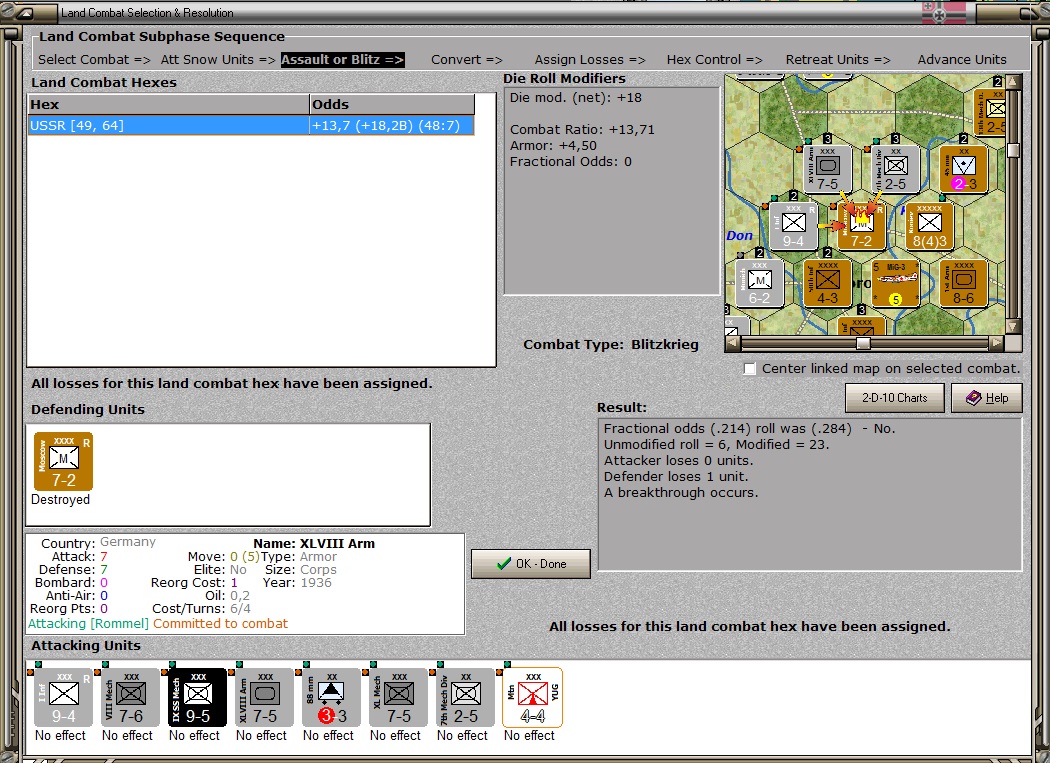1050x763 pixels.
Task: Click the map horizontal scrollbar left arrow
Action: click(x=733, y=343)
